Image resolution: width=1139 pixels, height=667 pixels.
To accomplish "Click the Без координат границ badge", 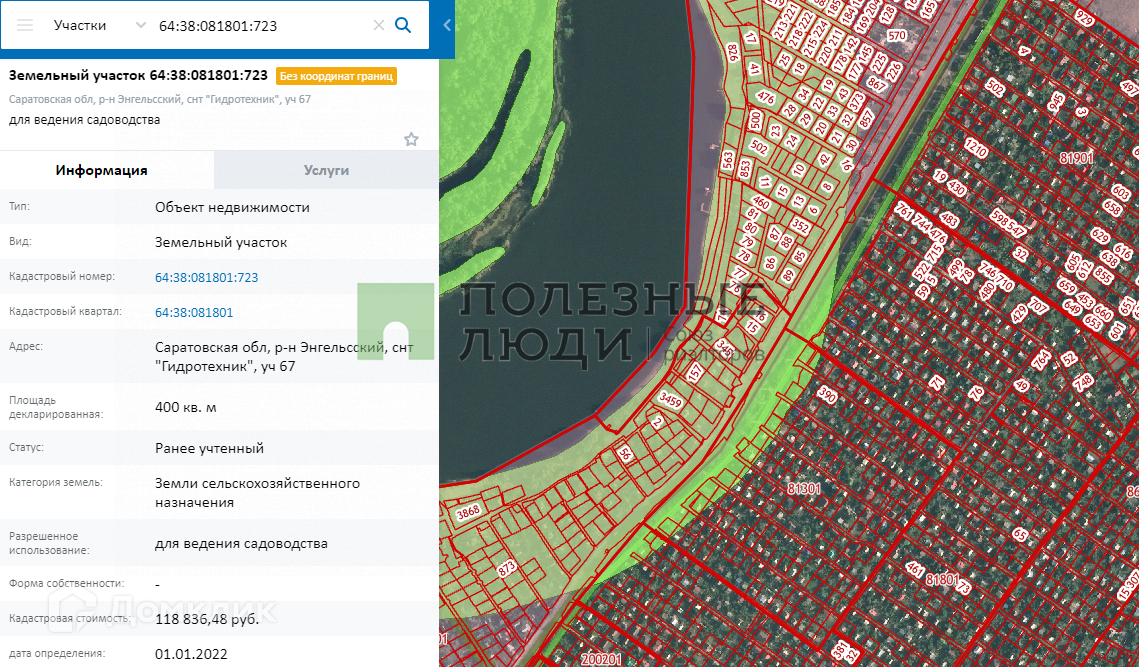I will [336, 76].
